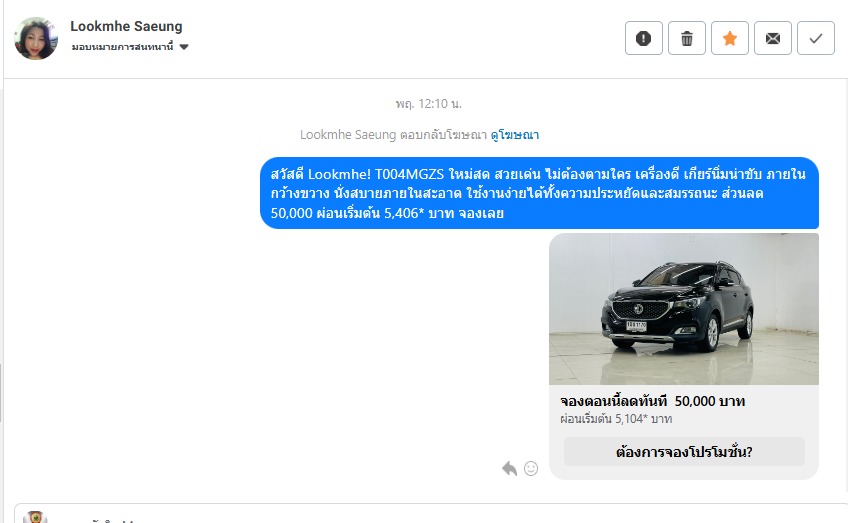Click the ต้องการจองโปรโมชั่น? button
Image resolution: width=848 pixels, height=523 pixels.
point(684,452)
